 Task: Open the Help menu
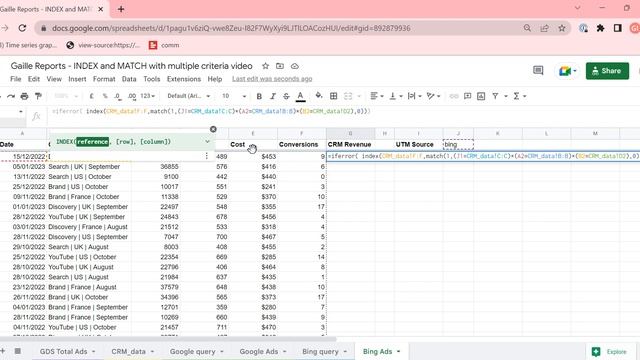click(215, 79)
